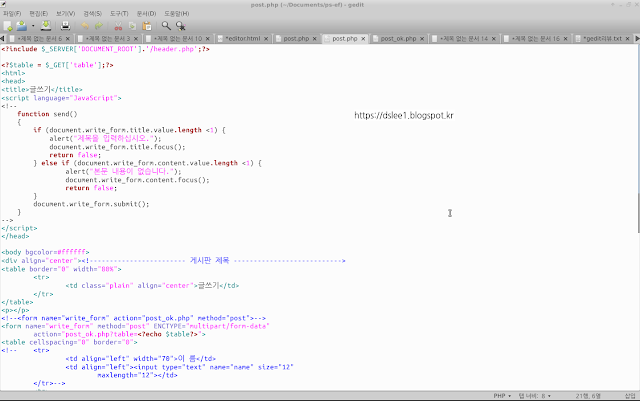Open the 도구(T) menu
Viewport: 640px width, 401px height.
[119, 13]
